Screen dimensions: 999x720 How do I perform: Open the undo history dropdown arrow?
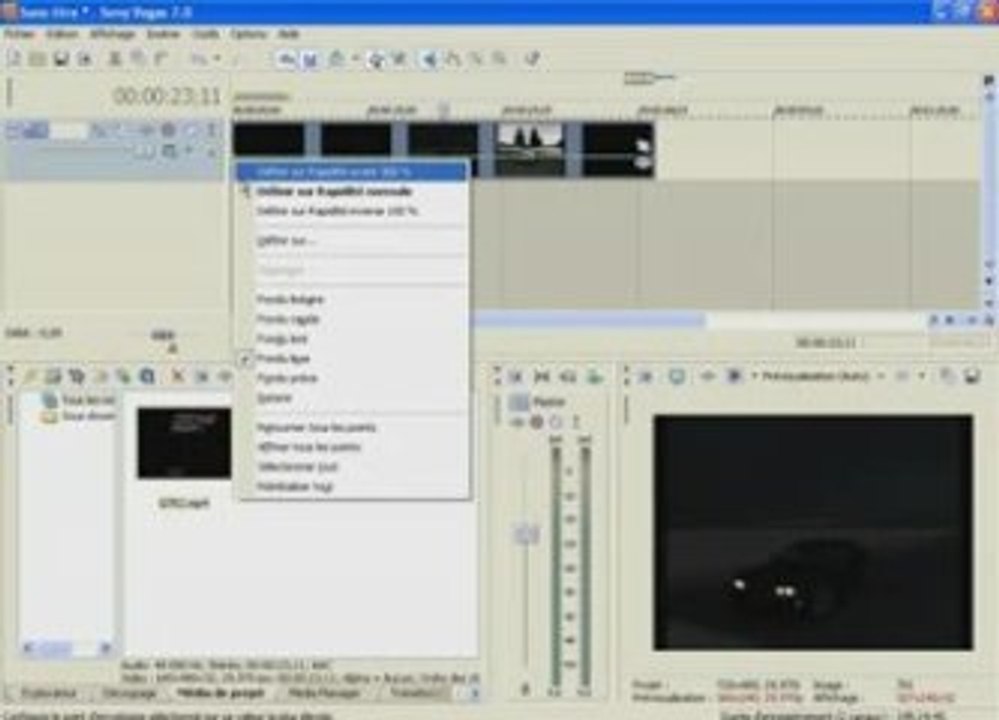point(217,59)
